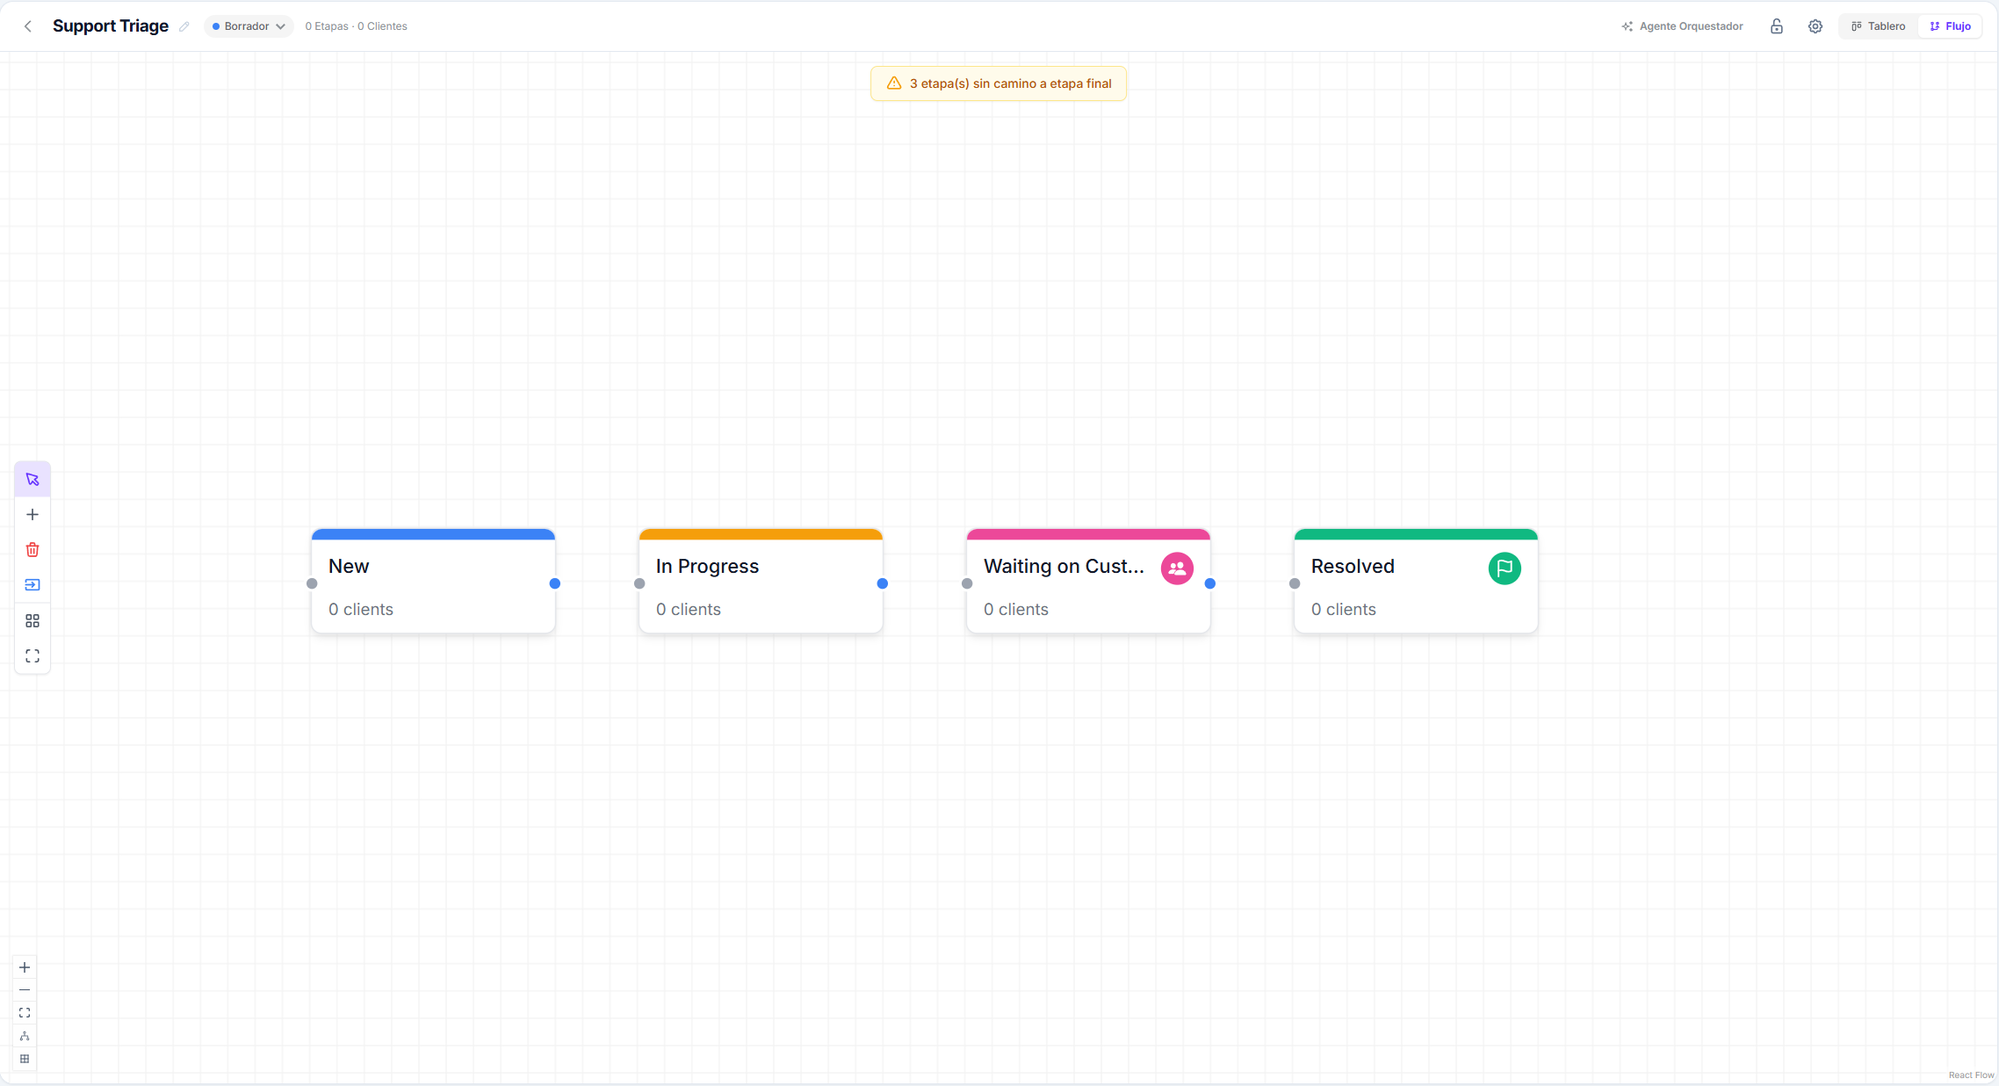Click the blue output handle of In Progress

point(882,583)
